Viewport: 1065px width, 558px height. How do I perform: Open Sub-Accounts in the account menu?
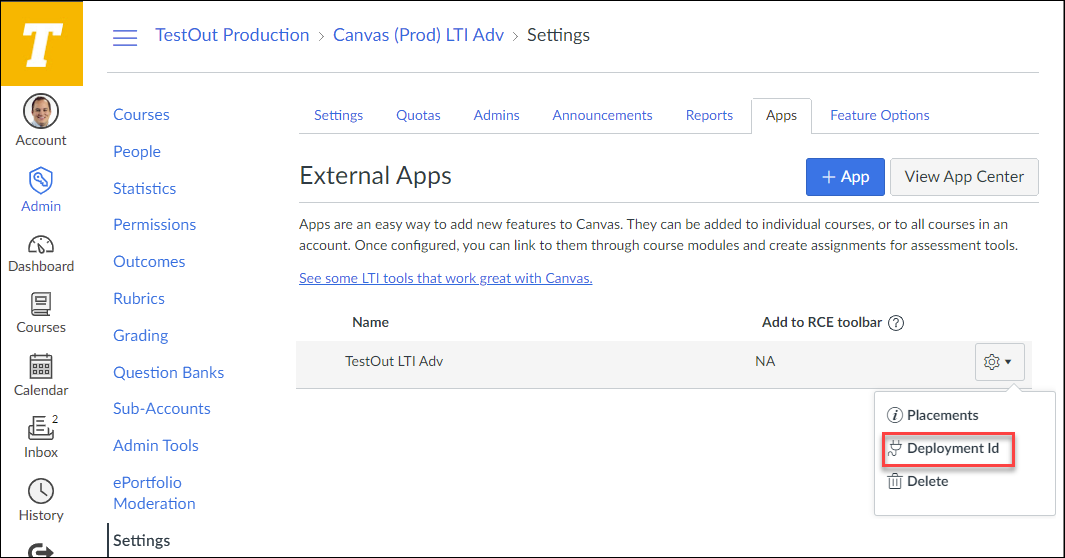pyautogui.click(x=162, y=409)
